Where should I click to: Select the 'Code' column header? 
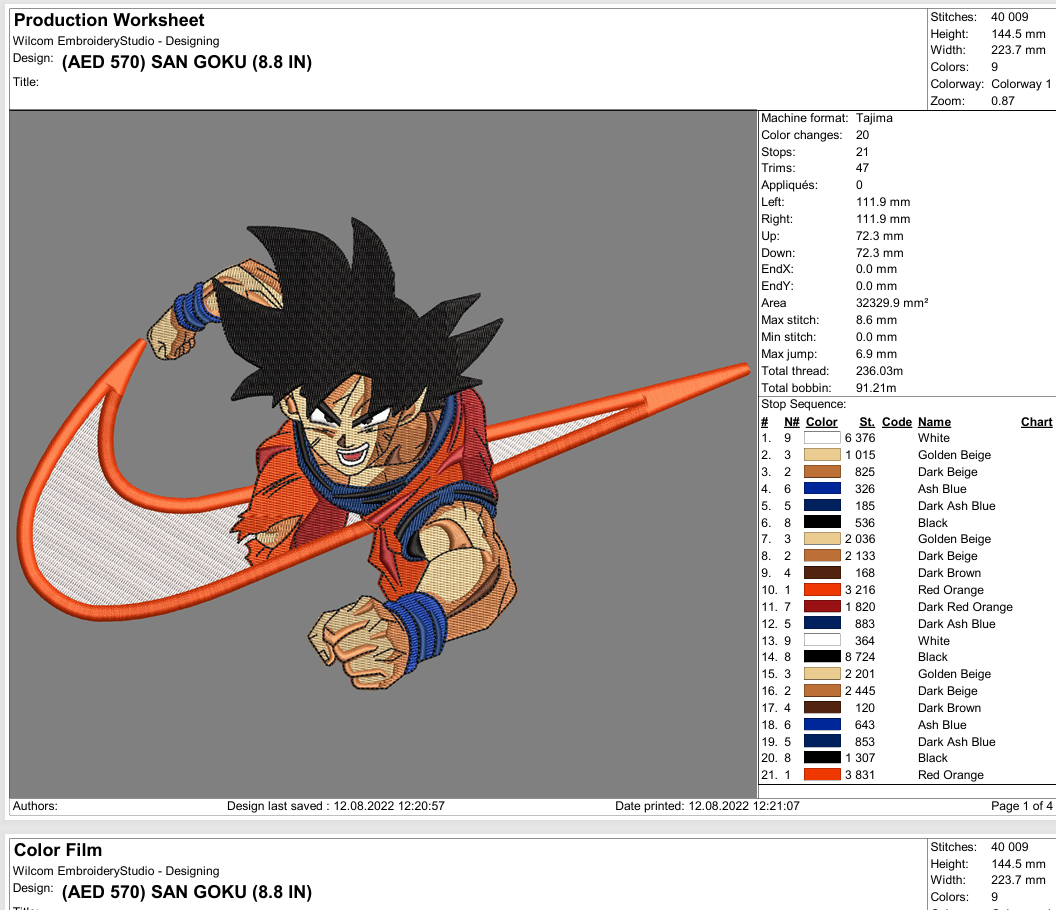tap(896, 422)
